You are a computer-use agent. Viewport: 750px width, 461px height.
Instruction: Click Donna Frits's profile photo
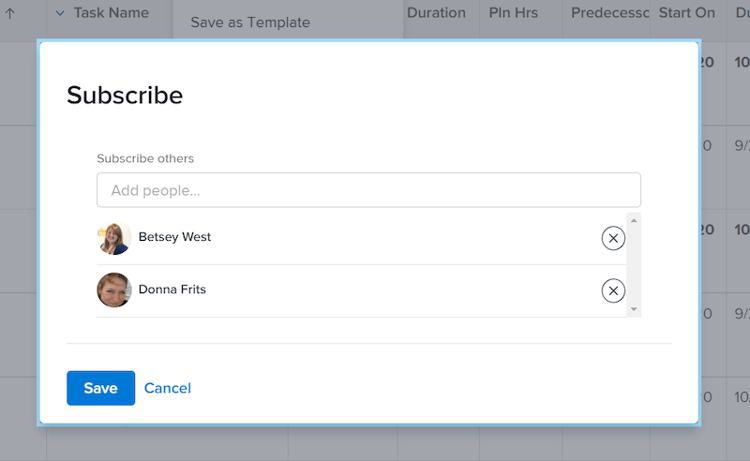click(114, 290)
